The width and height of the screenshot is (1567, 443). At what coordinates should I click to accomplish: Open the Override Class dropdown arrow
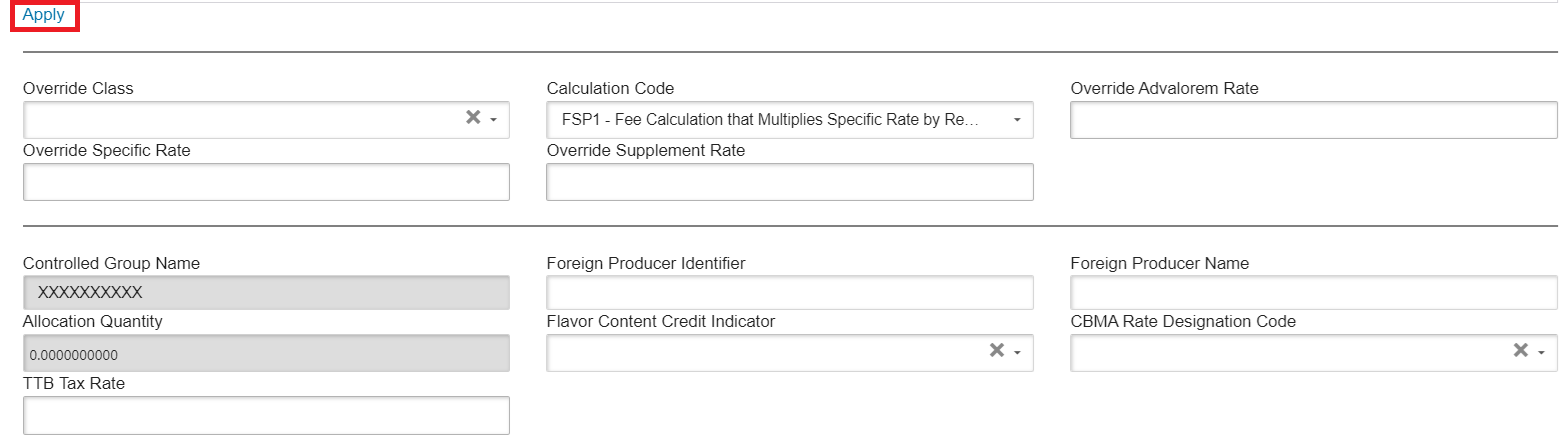click(x=494, y=119)
